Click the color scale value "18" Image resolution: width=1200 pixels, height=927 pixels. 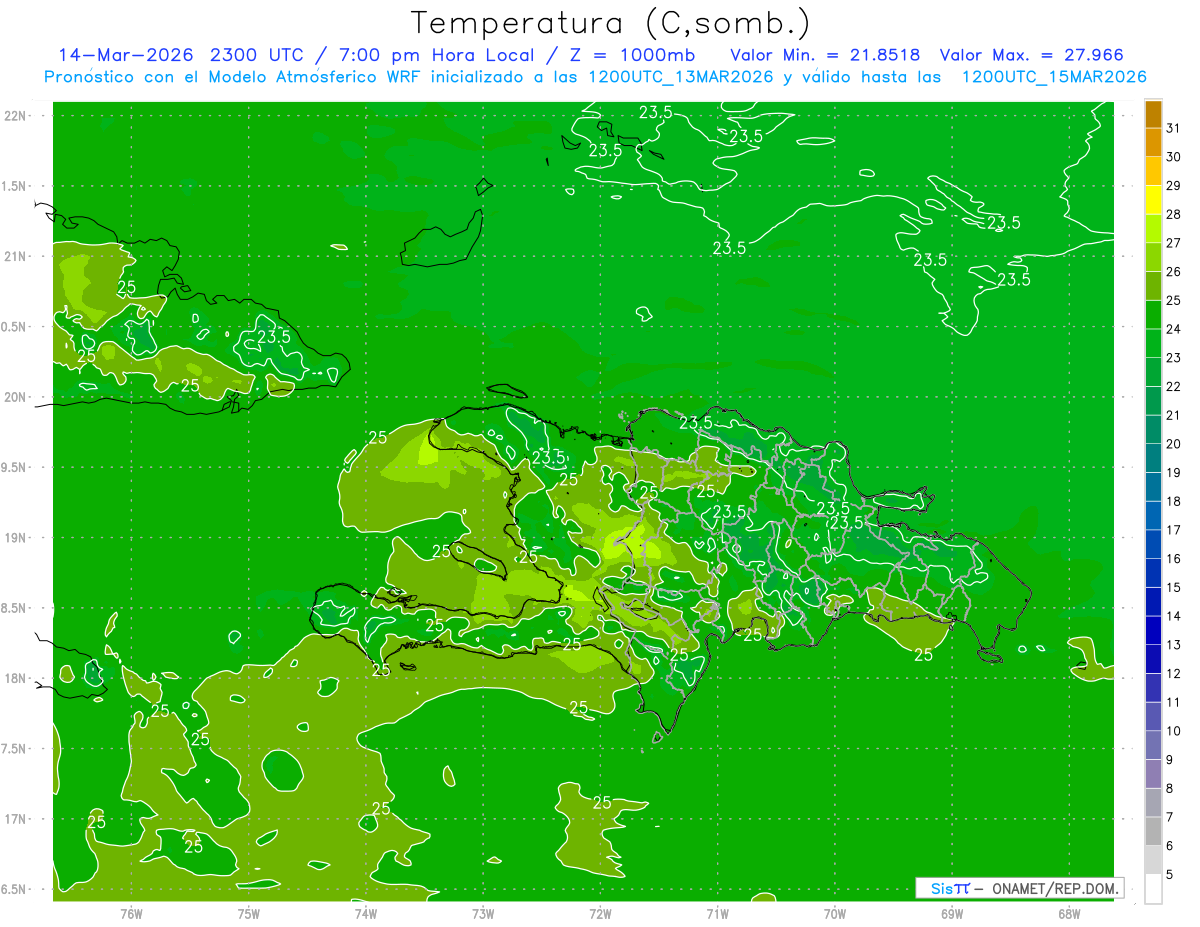(1174, 501)
